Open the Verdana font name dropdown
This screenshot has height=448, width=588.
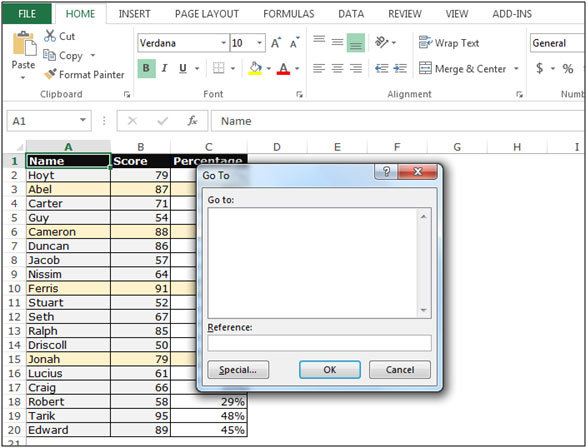coord(223,43)
